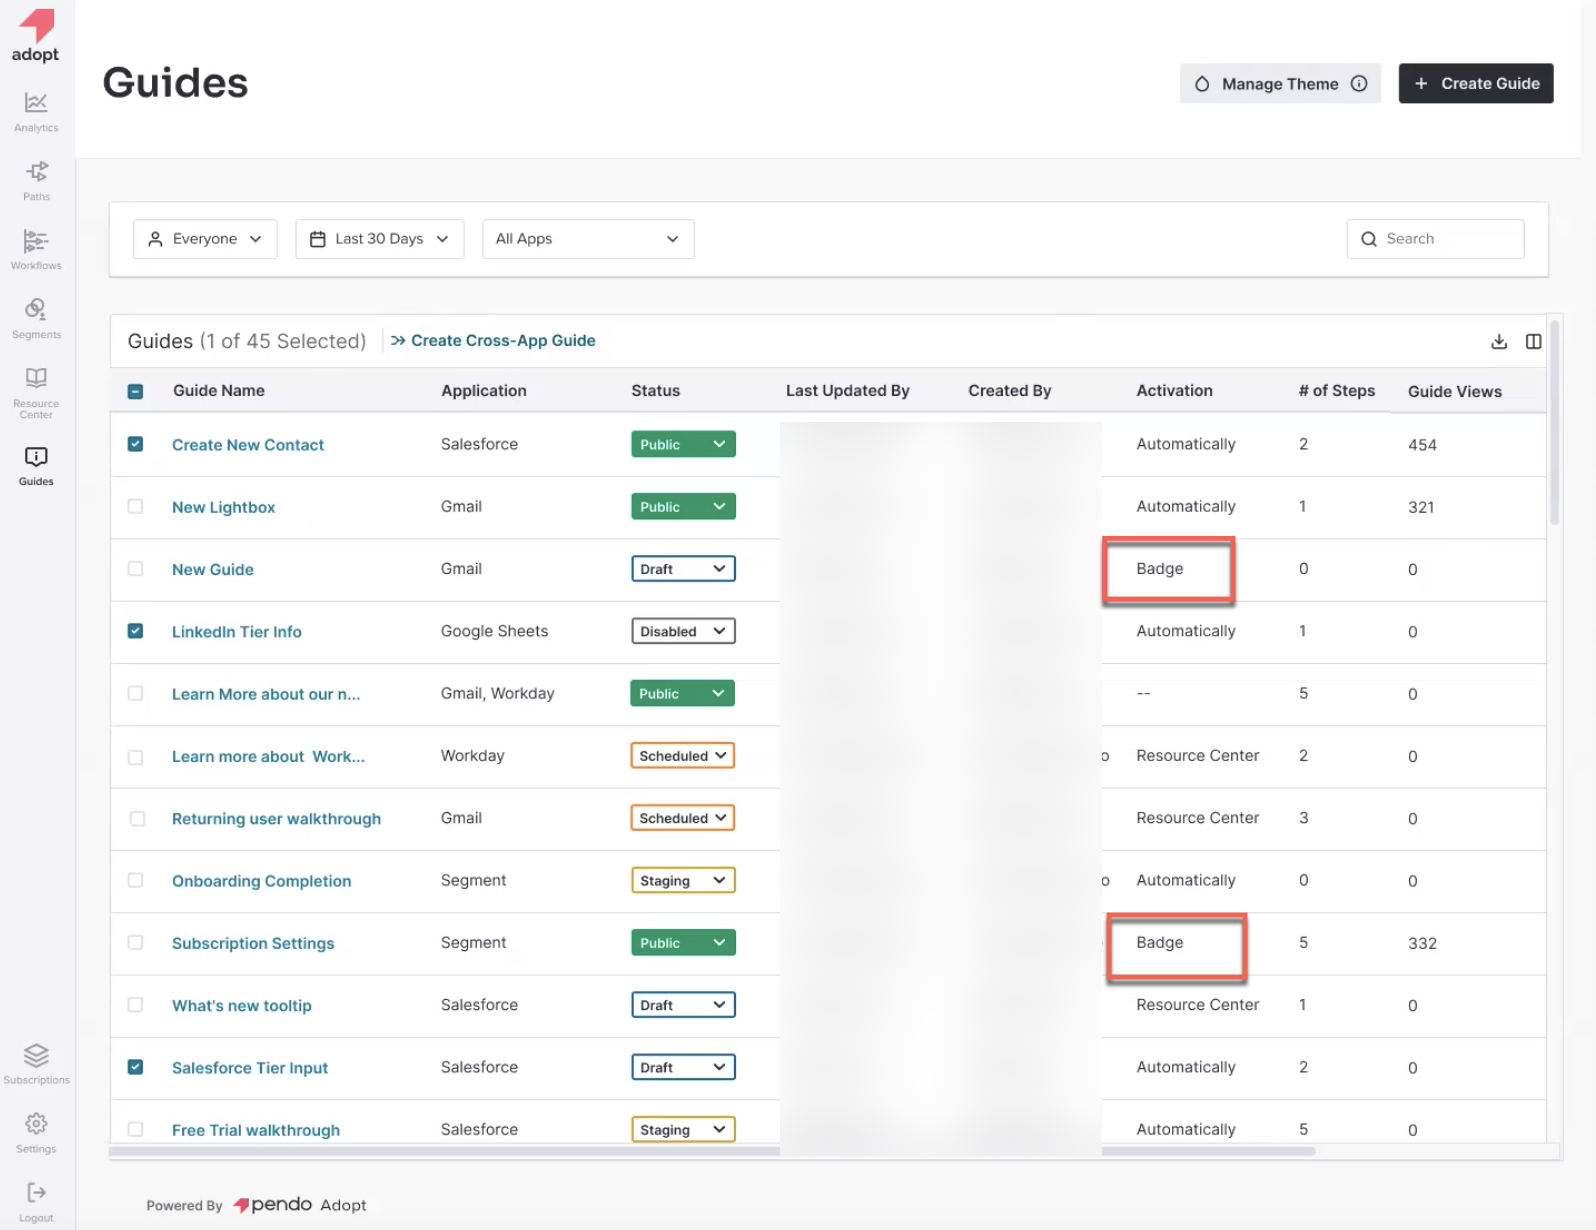Open New Lightbox Public status dropdown
This screenshot has height=1230, width=1596.
click(x=683, y=506)
